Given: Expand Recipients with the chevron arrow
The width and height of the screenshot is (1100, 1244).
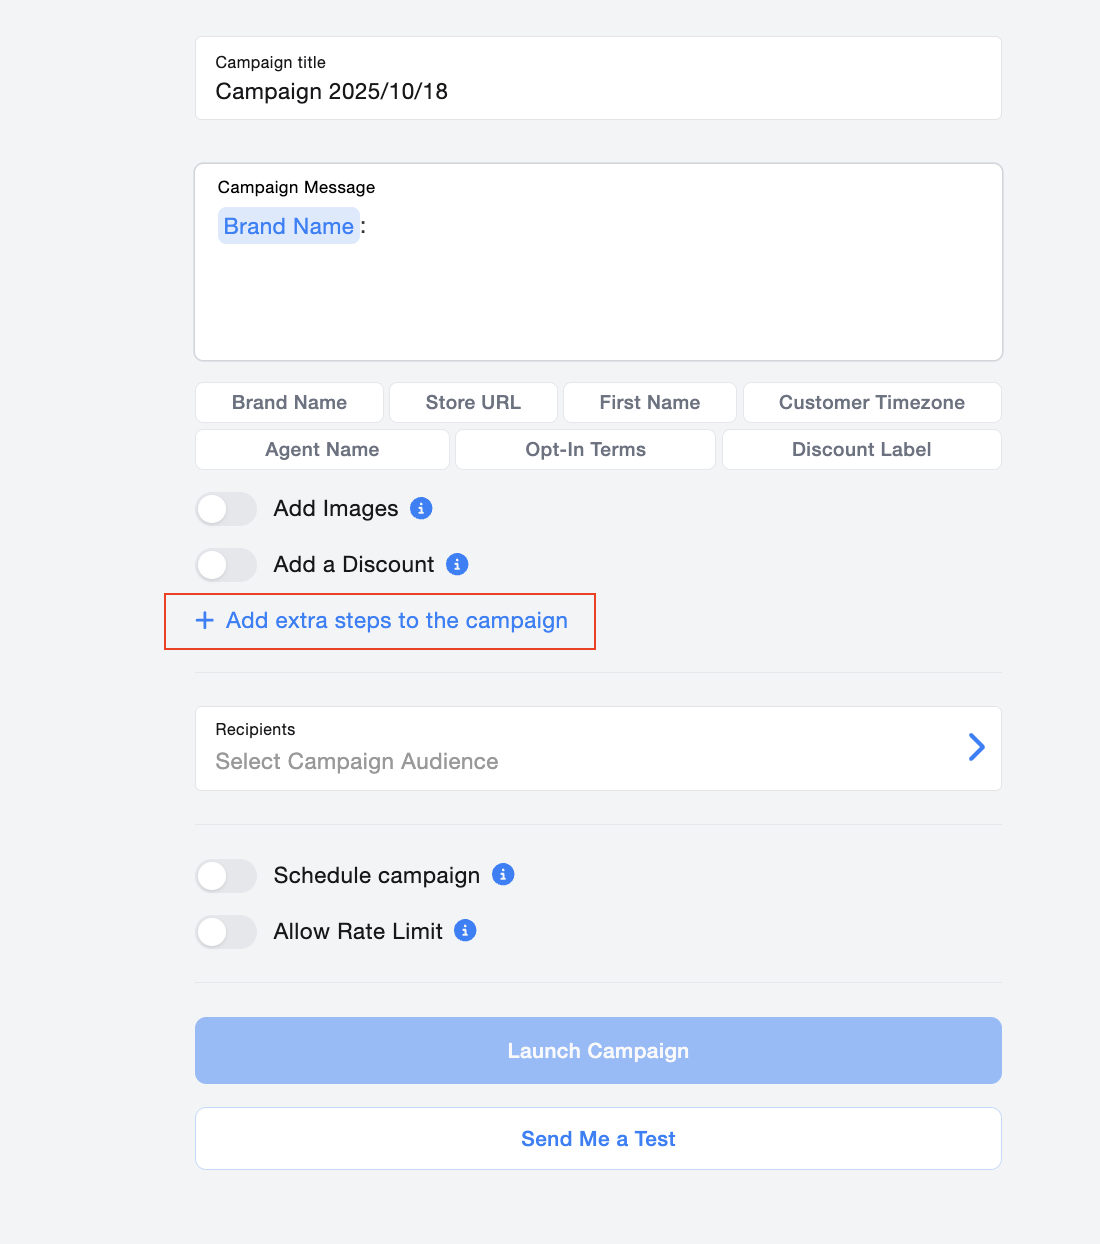Looking at the screenshot, I should (x=976, y=747).
